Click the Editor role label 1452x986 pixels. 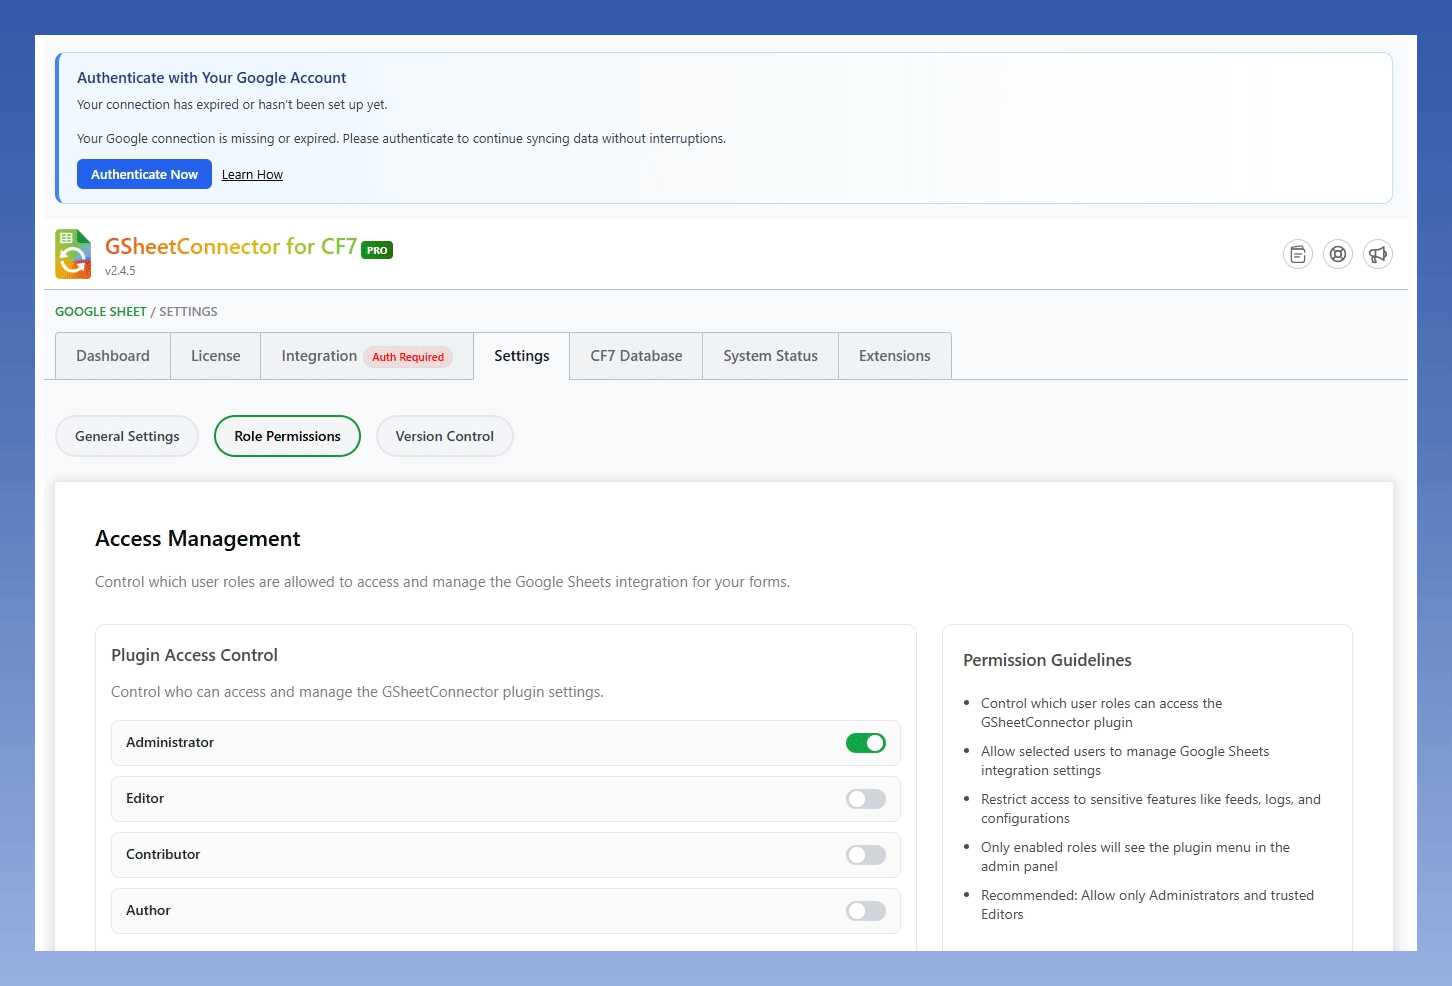click(145, 798)
